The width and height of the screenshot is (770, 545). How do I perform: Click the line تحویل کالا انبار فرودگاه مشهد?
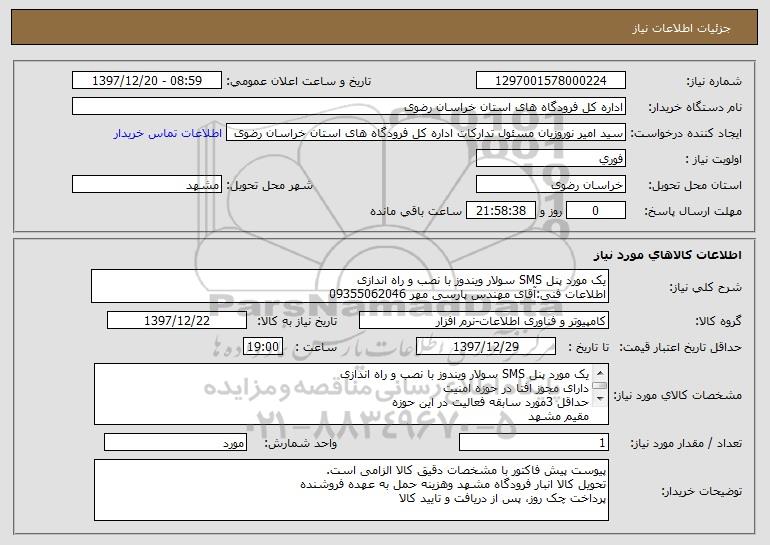point(453,485)
